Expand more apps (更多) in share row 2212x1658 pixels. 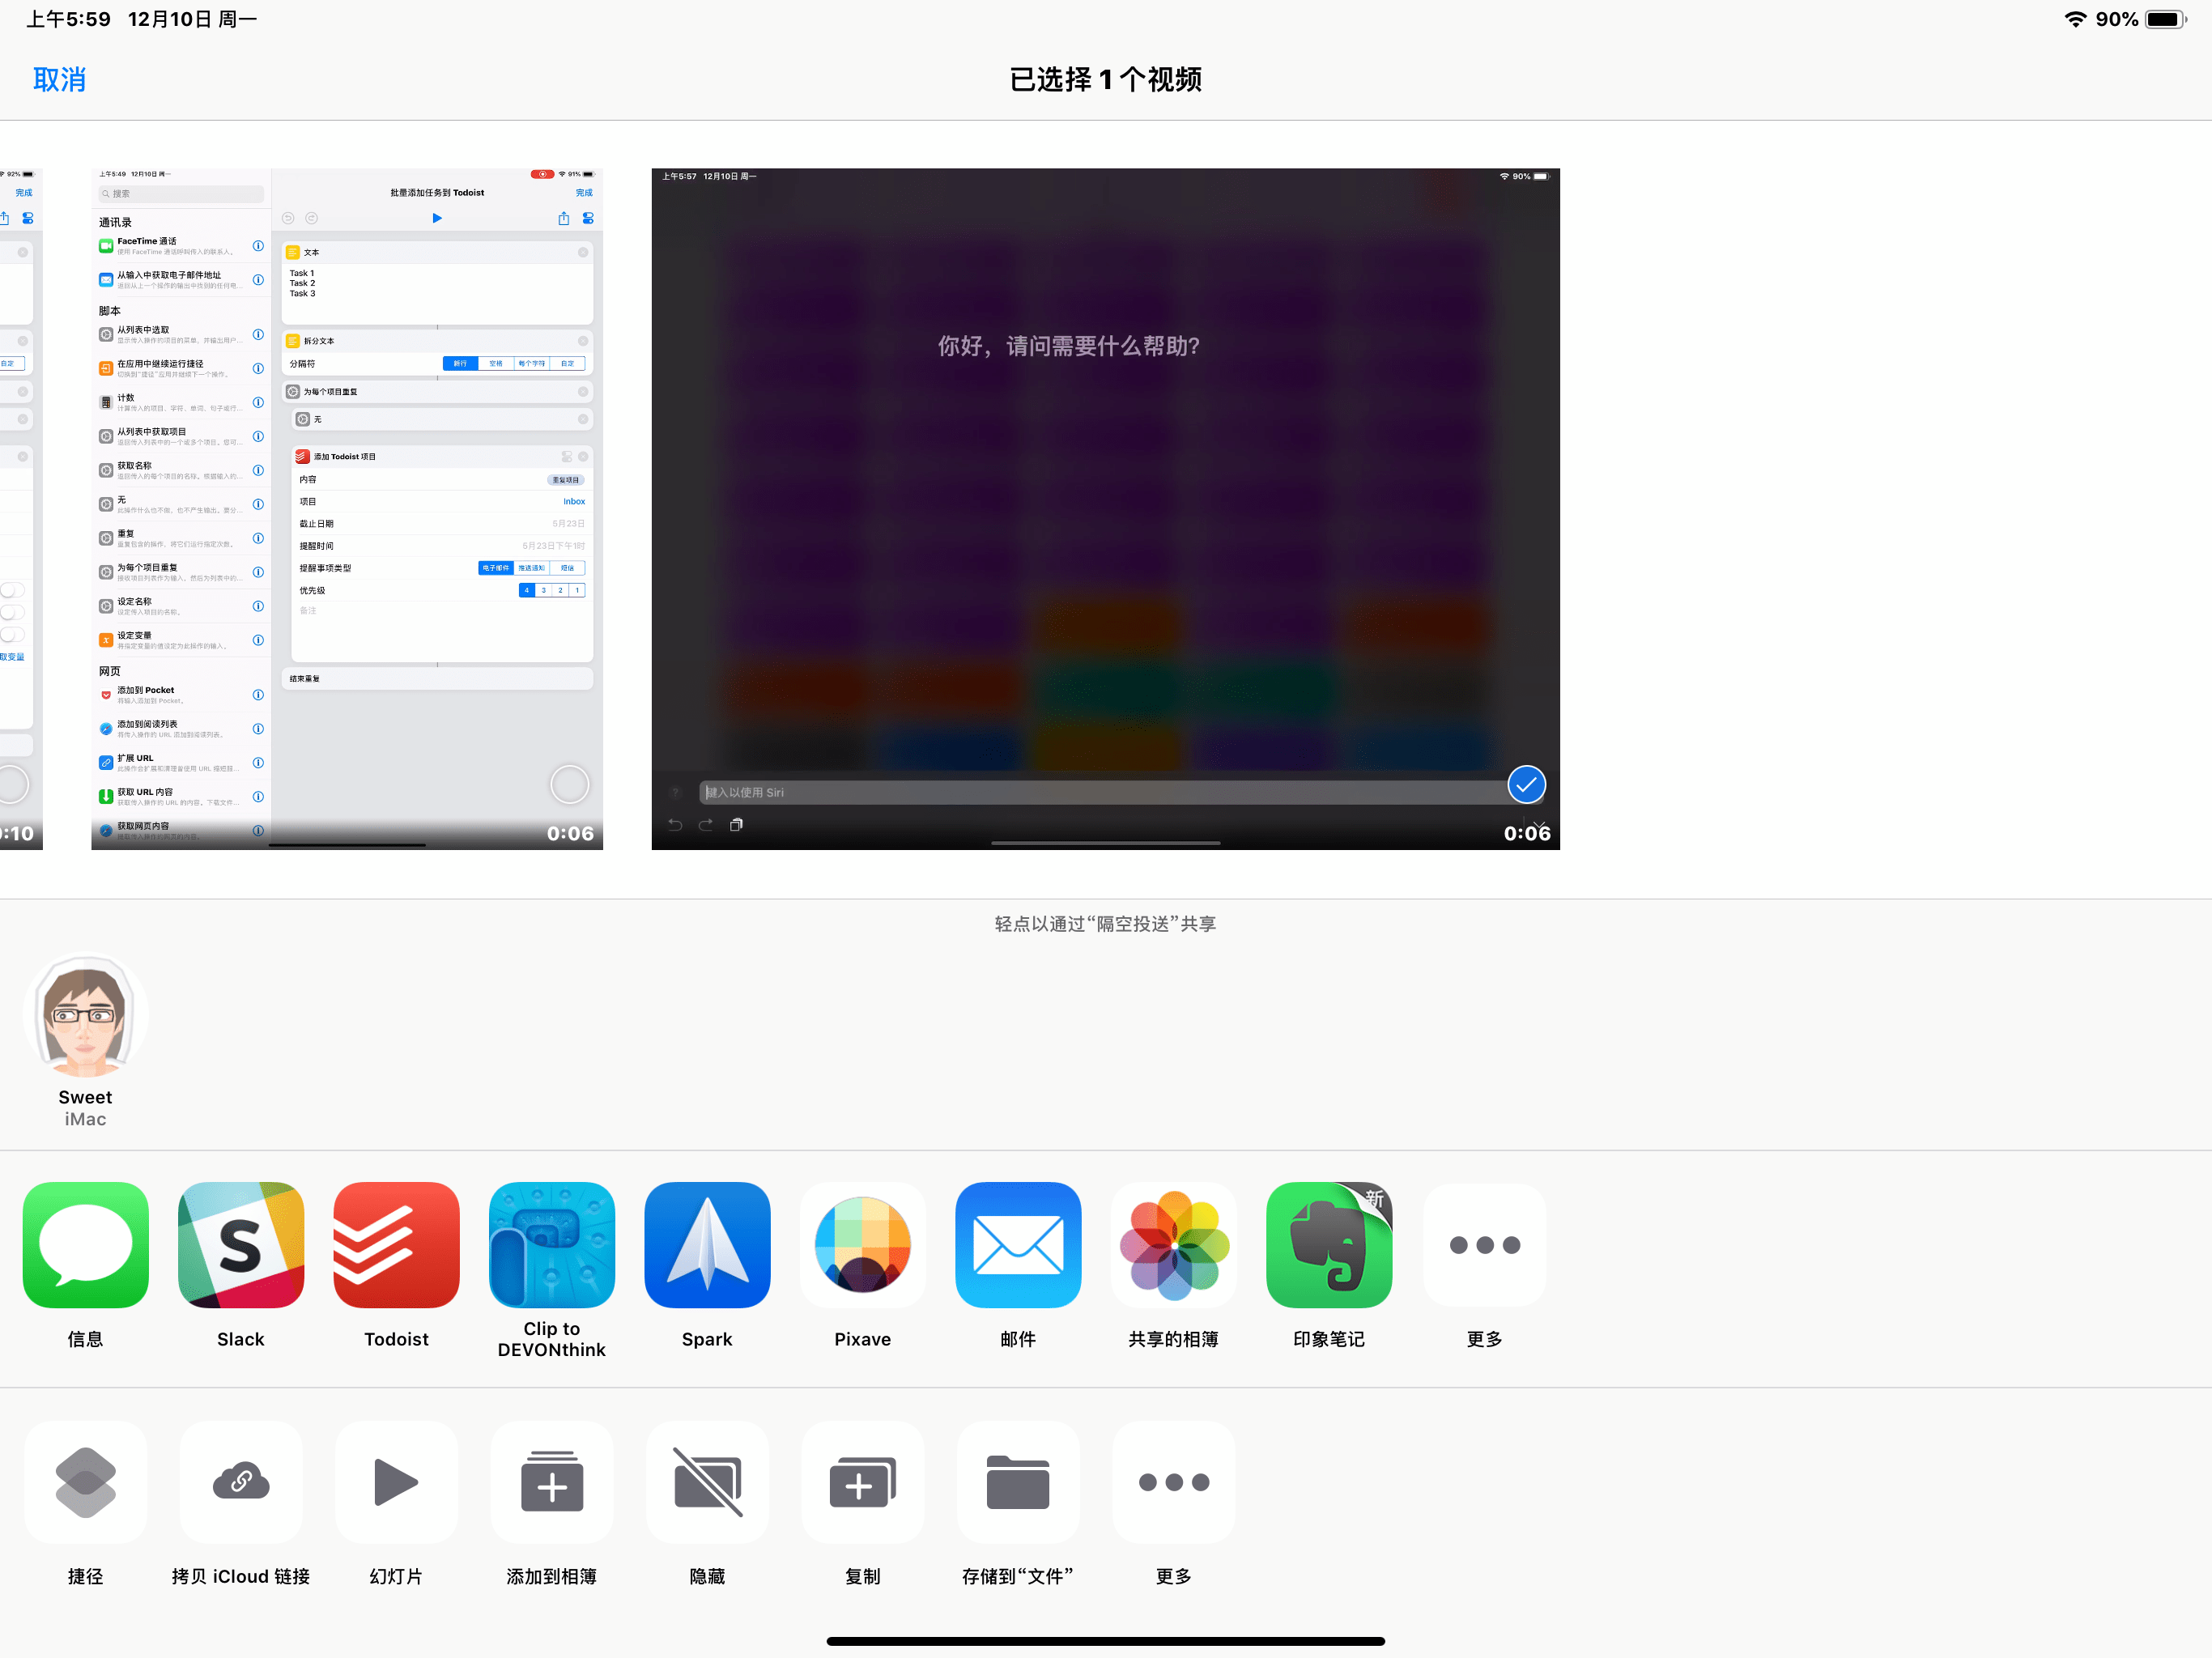[1484, 1245]
